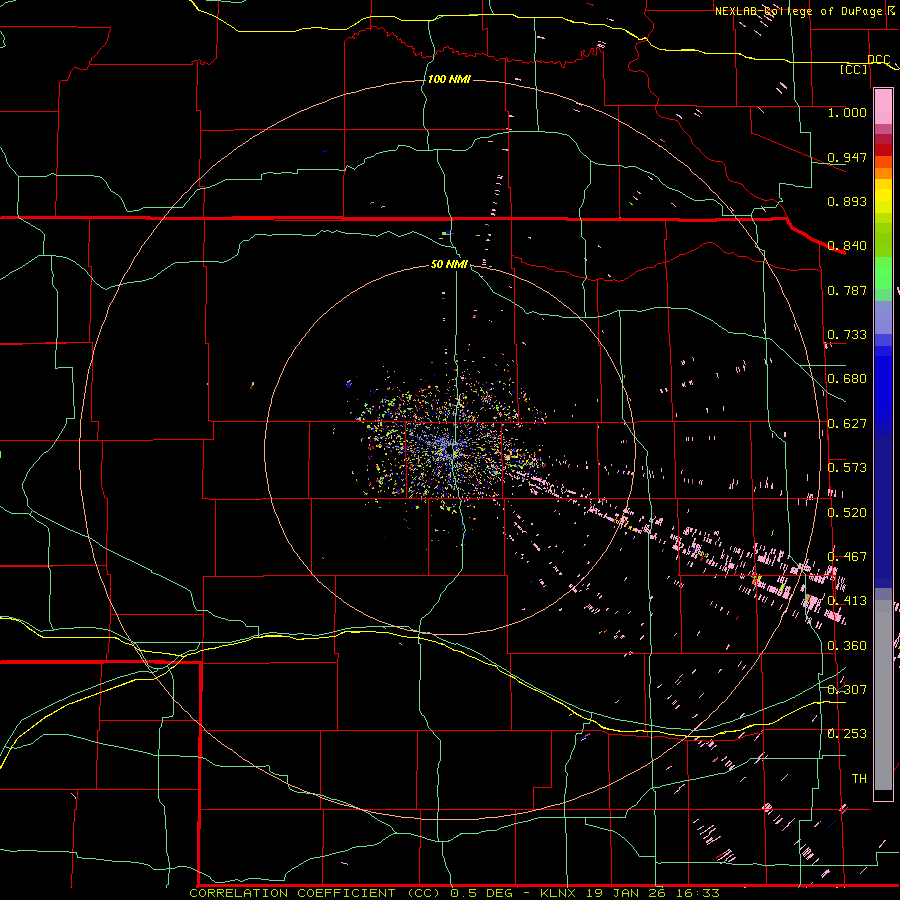Click the "TH" threshold label on scale
900x900 pixels.
tap(859, 779)
